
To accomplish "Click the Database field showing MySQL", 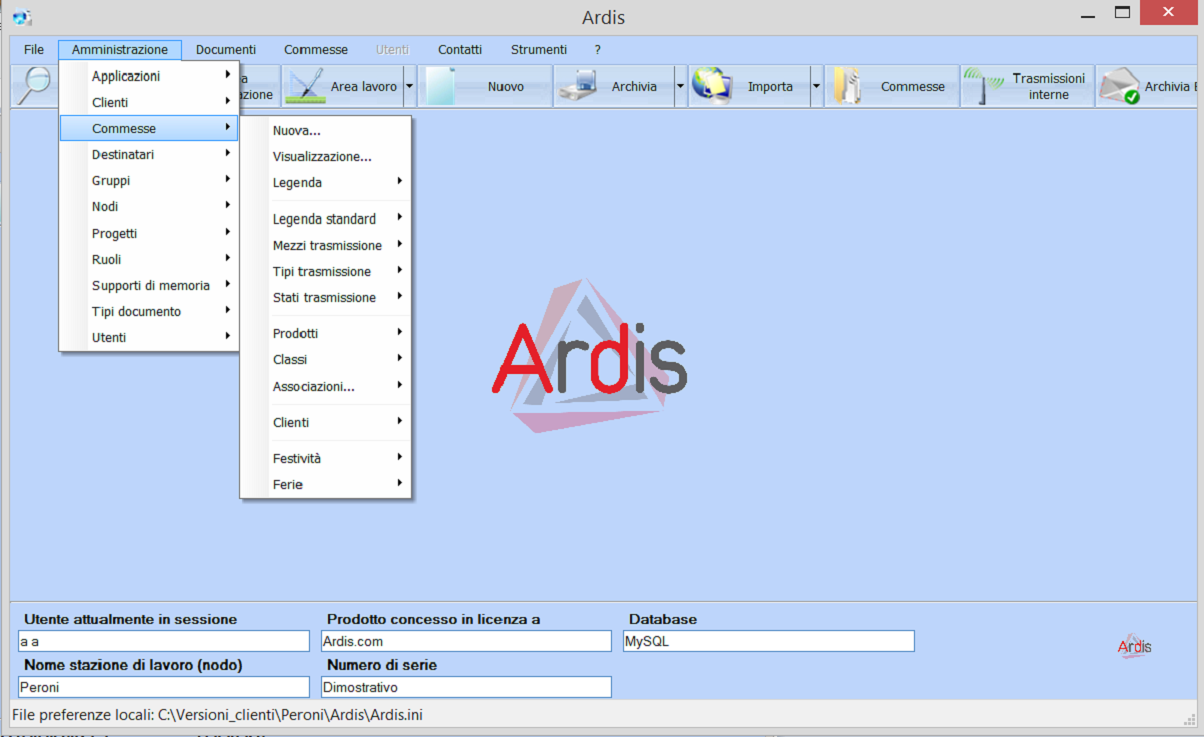I will pos(768,641).
